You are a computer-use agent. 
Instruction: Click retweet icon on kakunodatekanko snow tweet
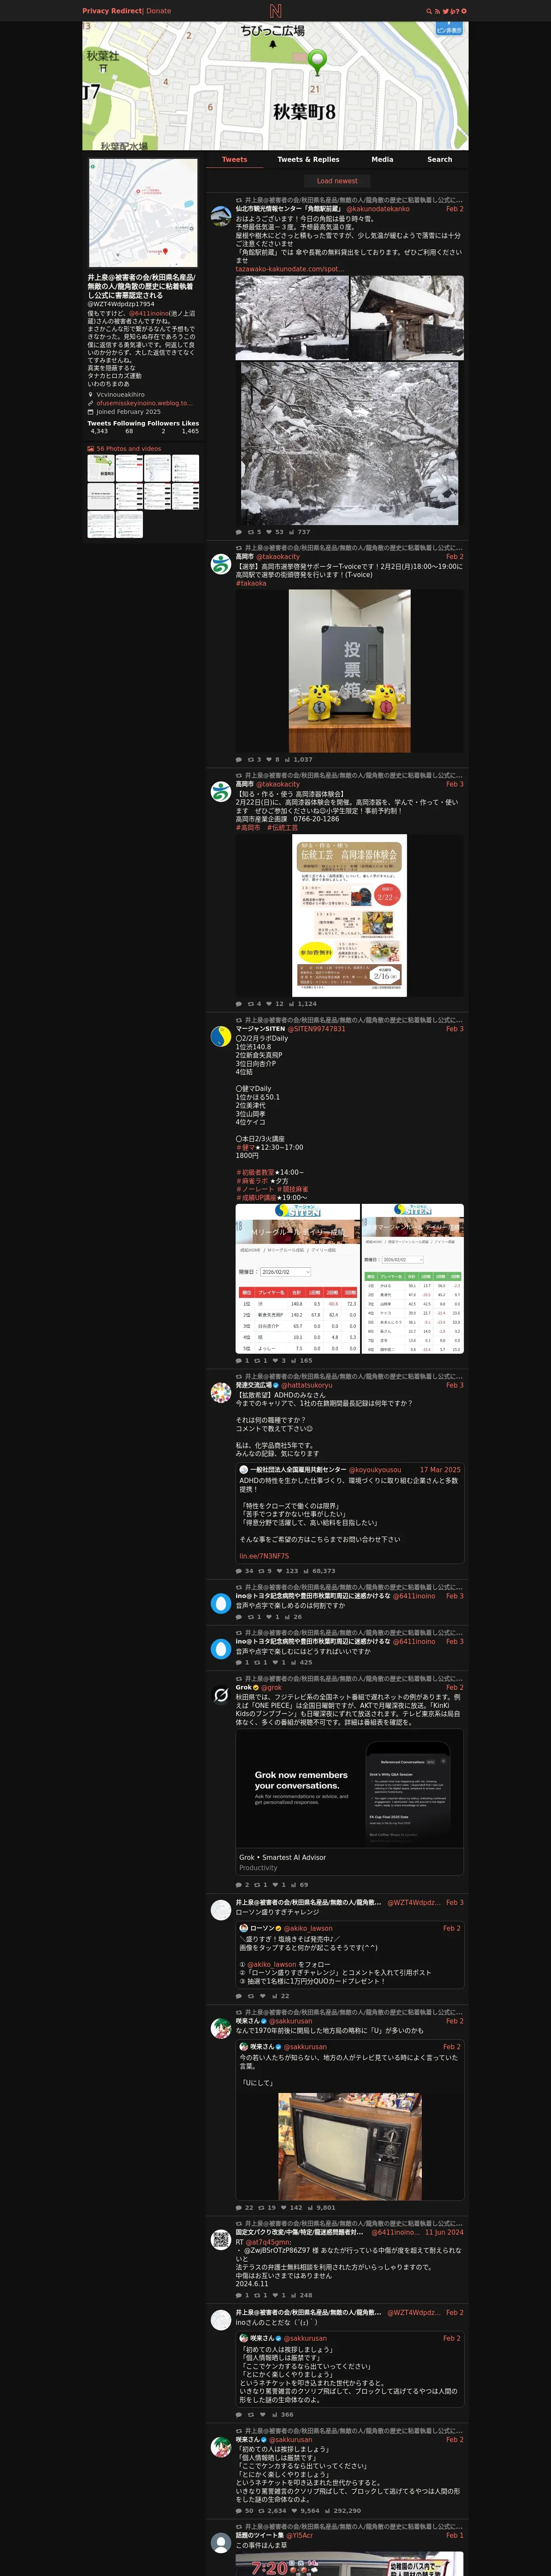[x=251, y=532]
